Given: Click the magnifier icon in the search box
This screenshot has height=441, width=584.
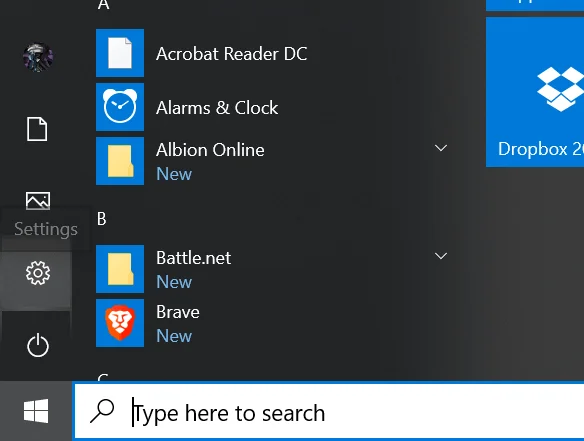Looking at the screenshot, I should (x=102, y=411).
